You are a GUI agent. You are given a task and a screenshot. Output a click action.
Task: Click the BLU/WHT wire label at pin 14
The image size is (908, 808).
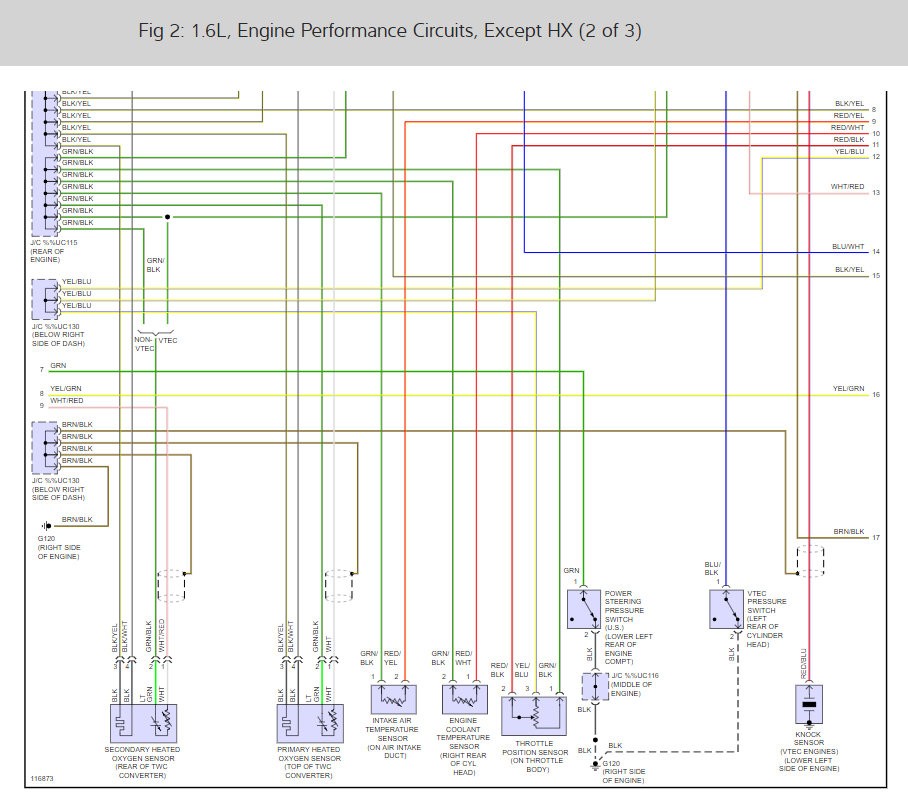(848, 247)
